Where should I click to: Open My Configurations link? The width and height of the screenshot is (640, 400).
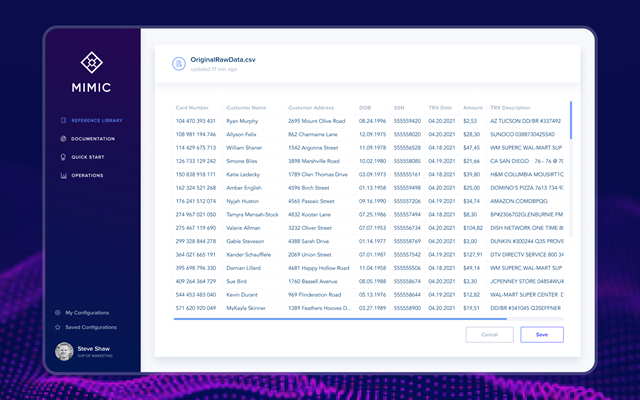coord(87,313)
